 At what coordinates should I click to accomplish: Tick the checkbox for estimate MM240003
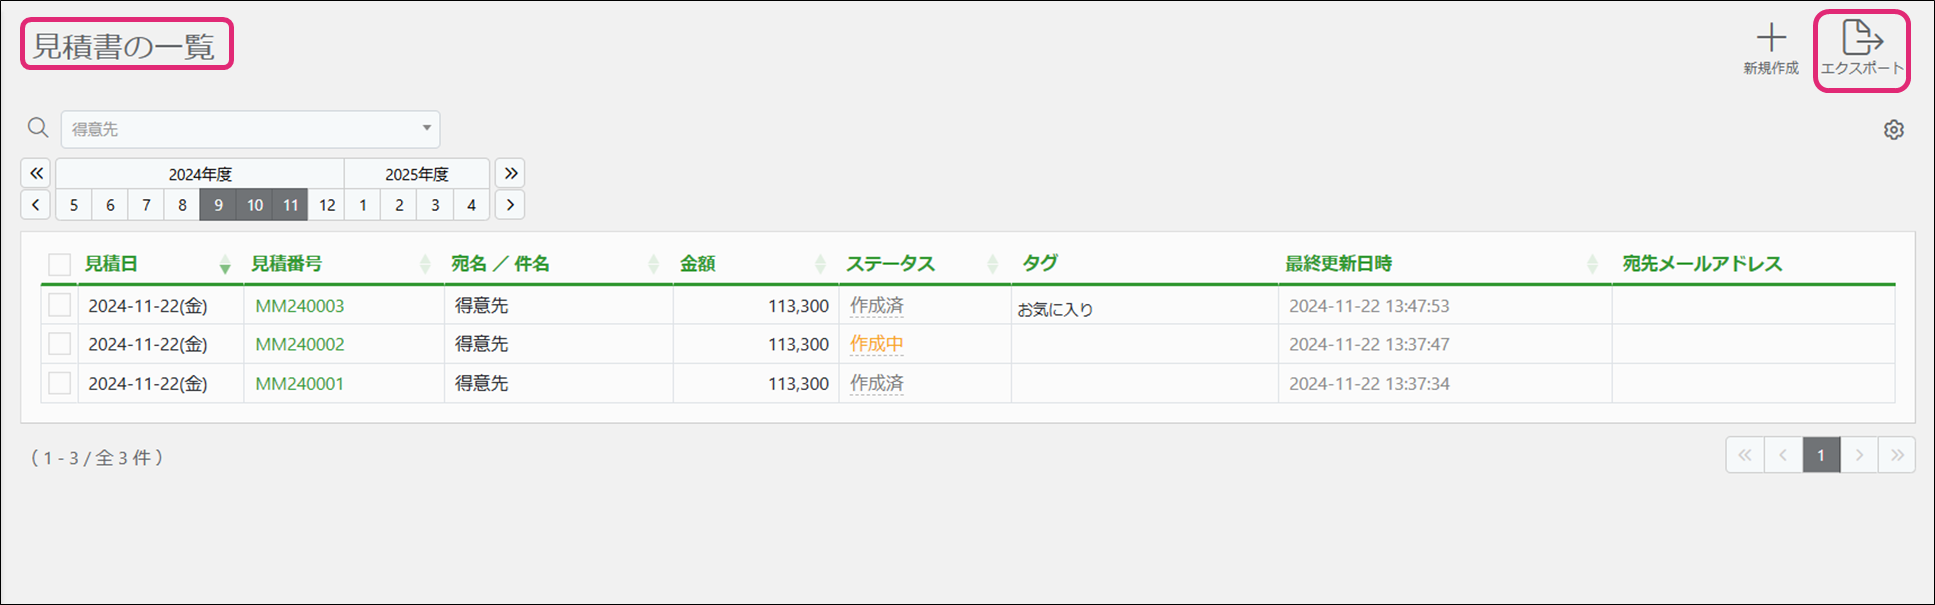(x=60, y=306)
